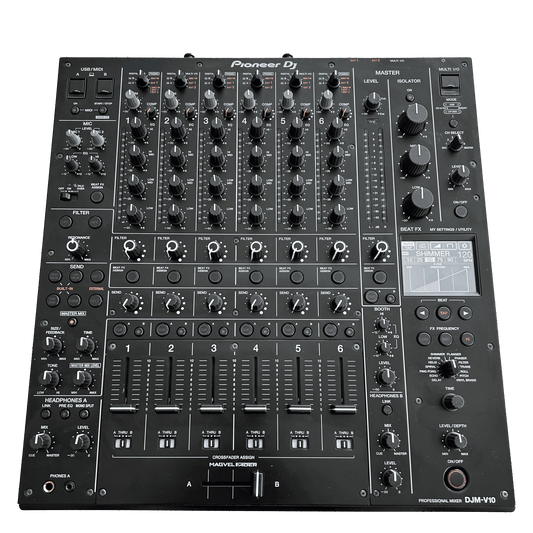This screenshot has height=533, width=533.
Task: Turn the HEADPHONES A LEVEL knob
Action: click(x=82, y=441)
